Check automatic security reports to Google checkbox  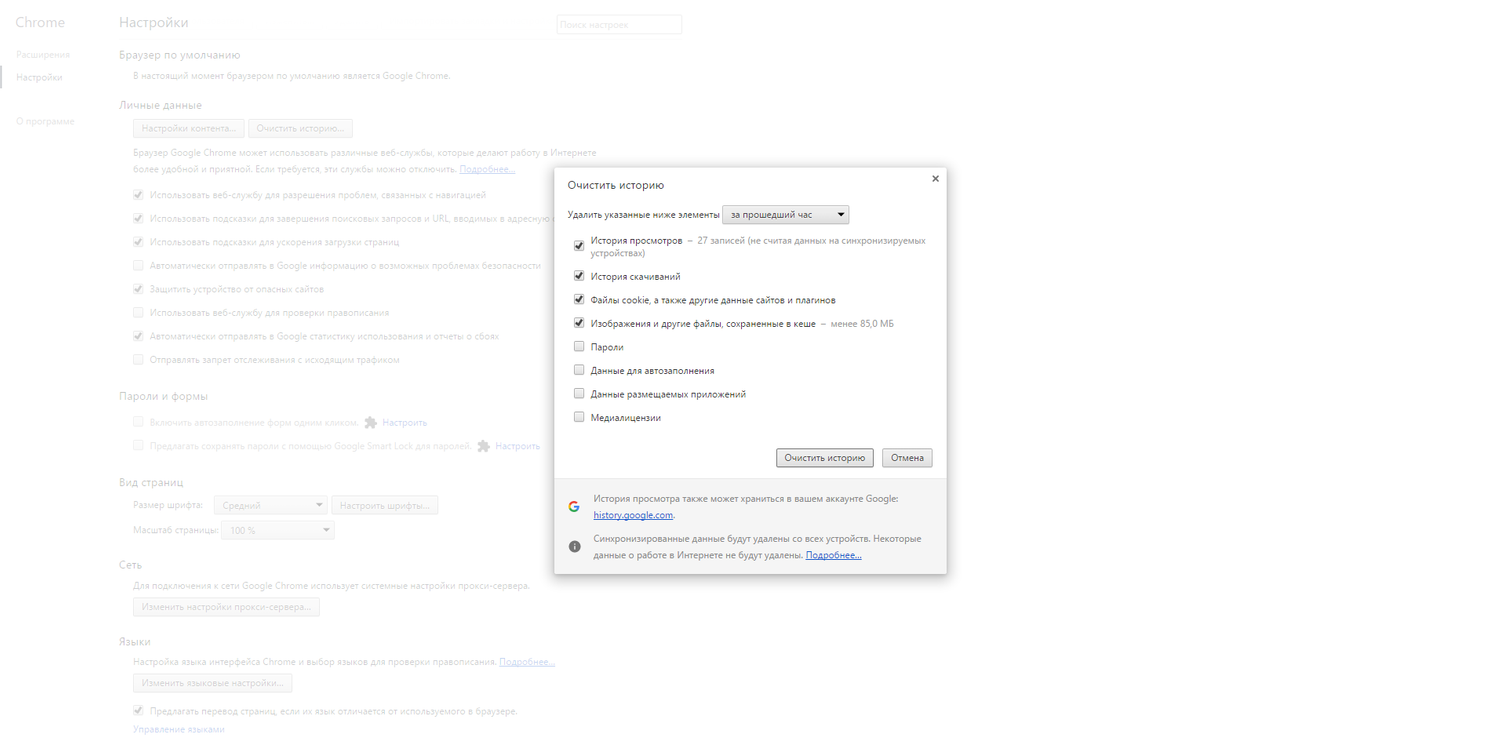pos(139,265)
